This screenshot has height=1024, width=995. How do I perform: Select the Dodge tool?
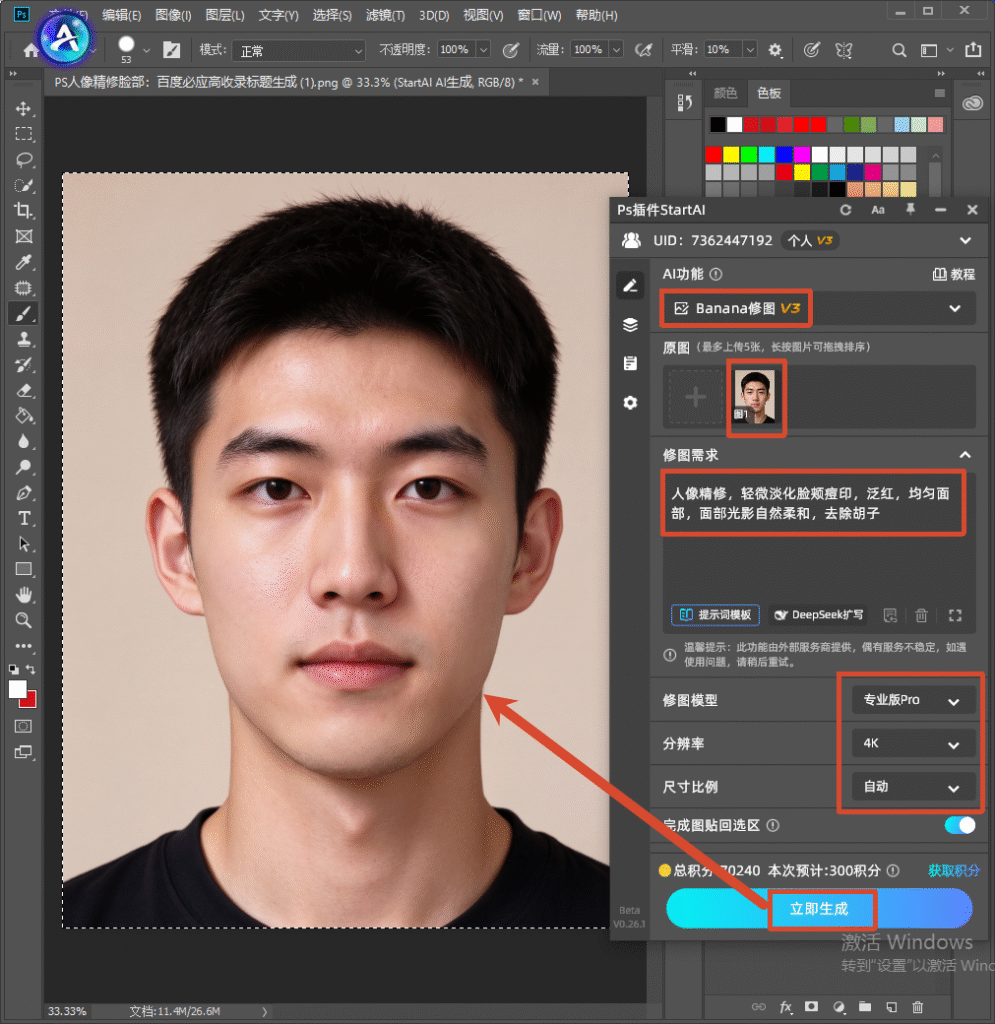coord(24,467)
